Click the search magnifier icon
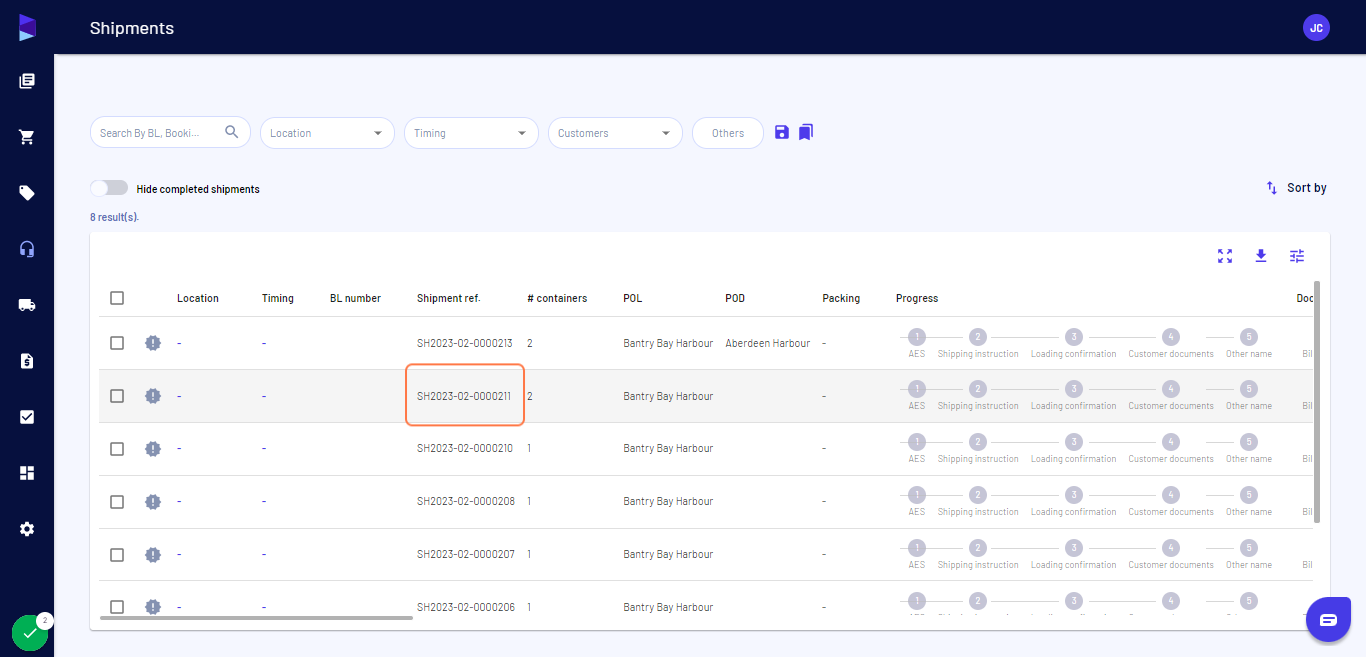1366x657 pixels. coord(232,132)
